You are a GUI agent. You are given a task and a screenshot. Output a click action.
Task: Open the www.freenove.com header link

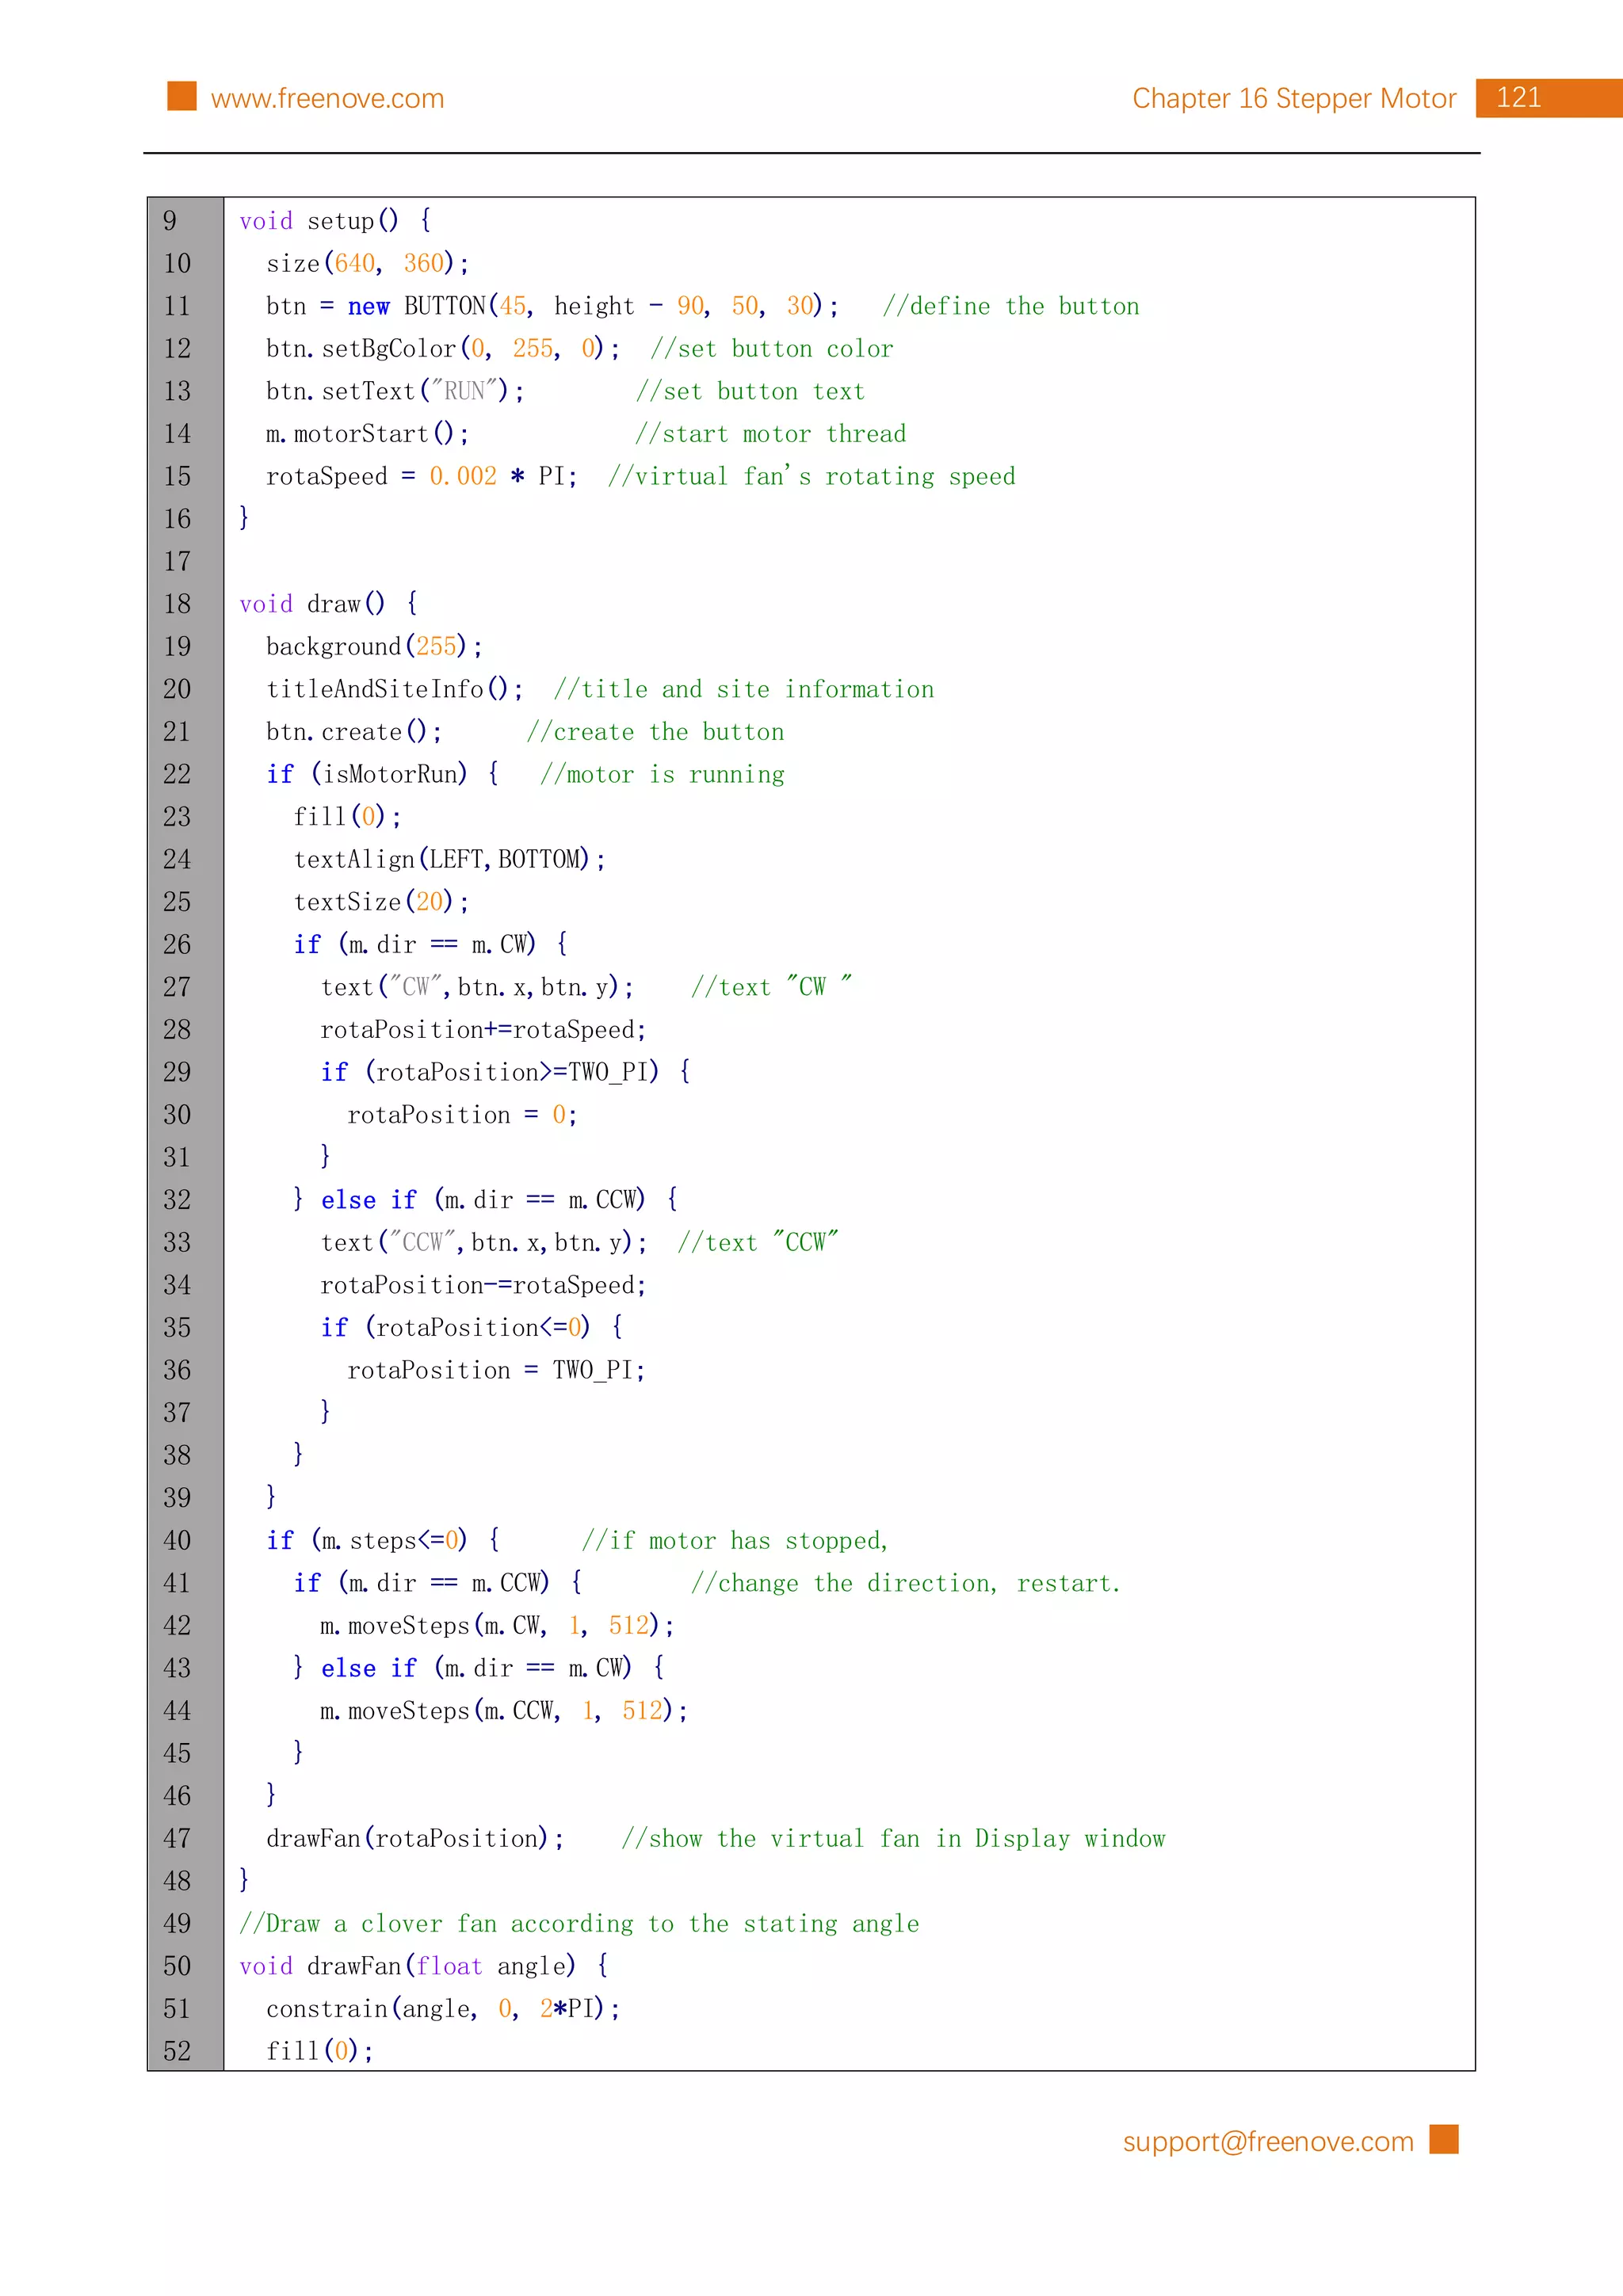327,98
